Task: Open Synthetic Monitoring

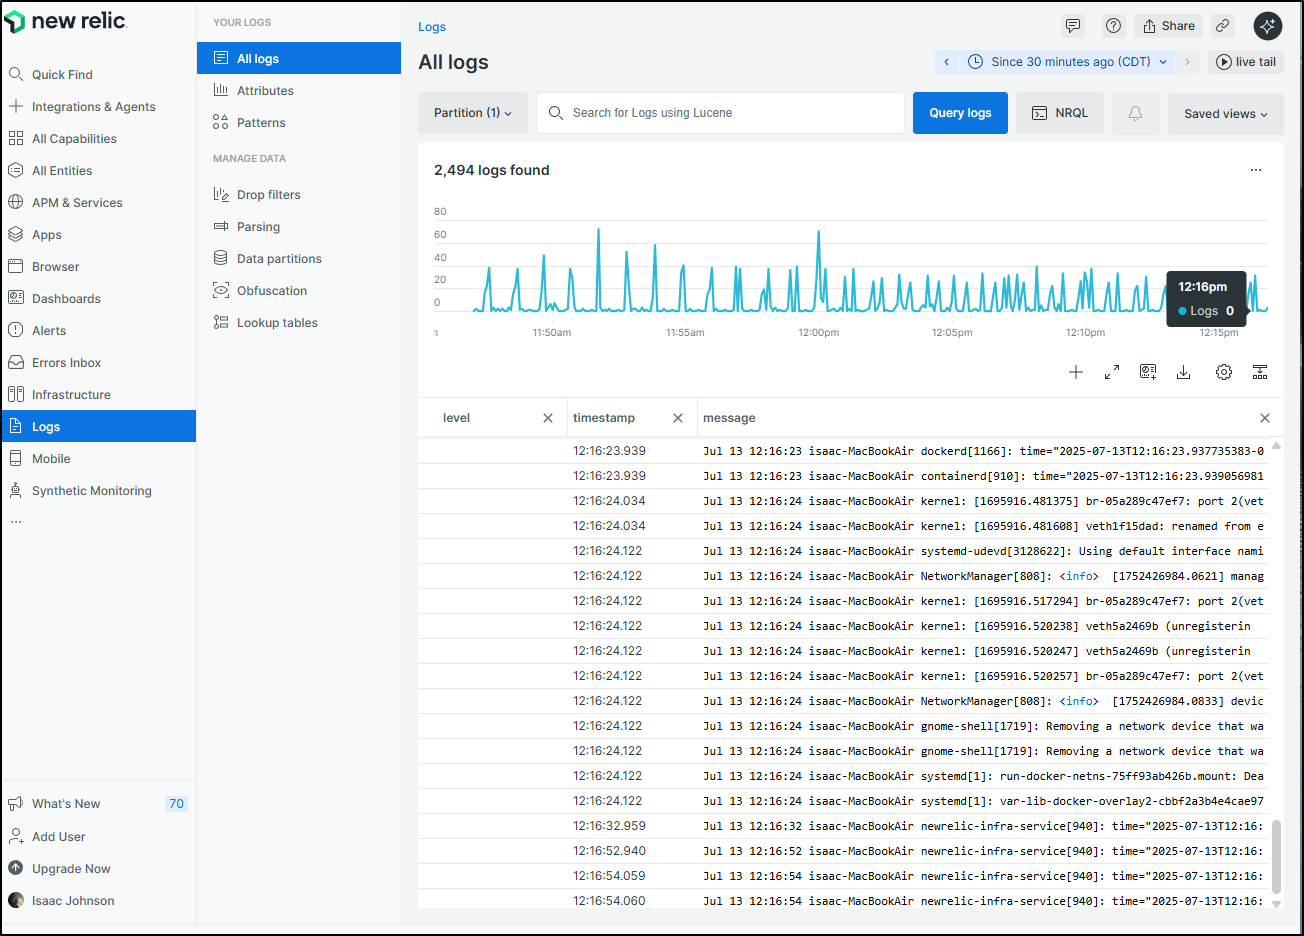Action: [99, 490]
